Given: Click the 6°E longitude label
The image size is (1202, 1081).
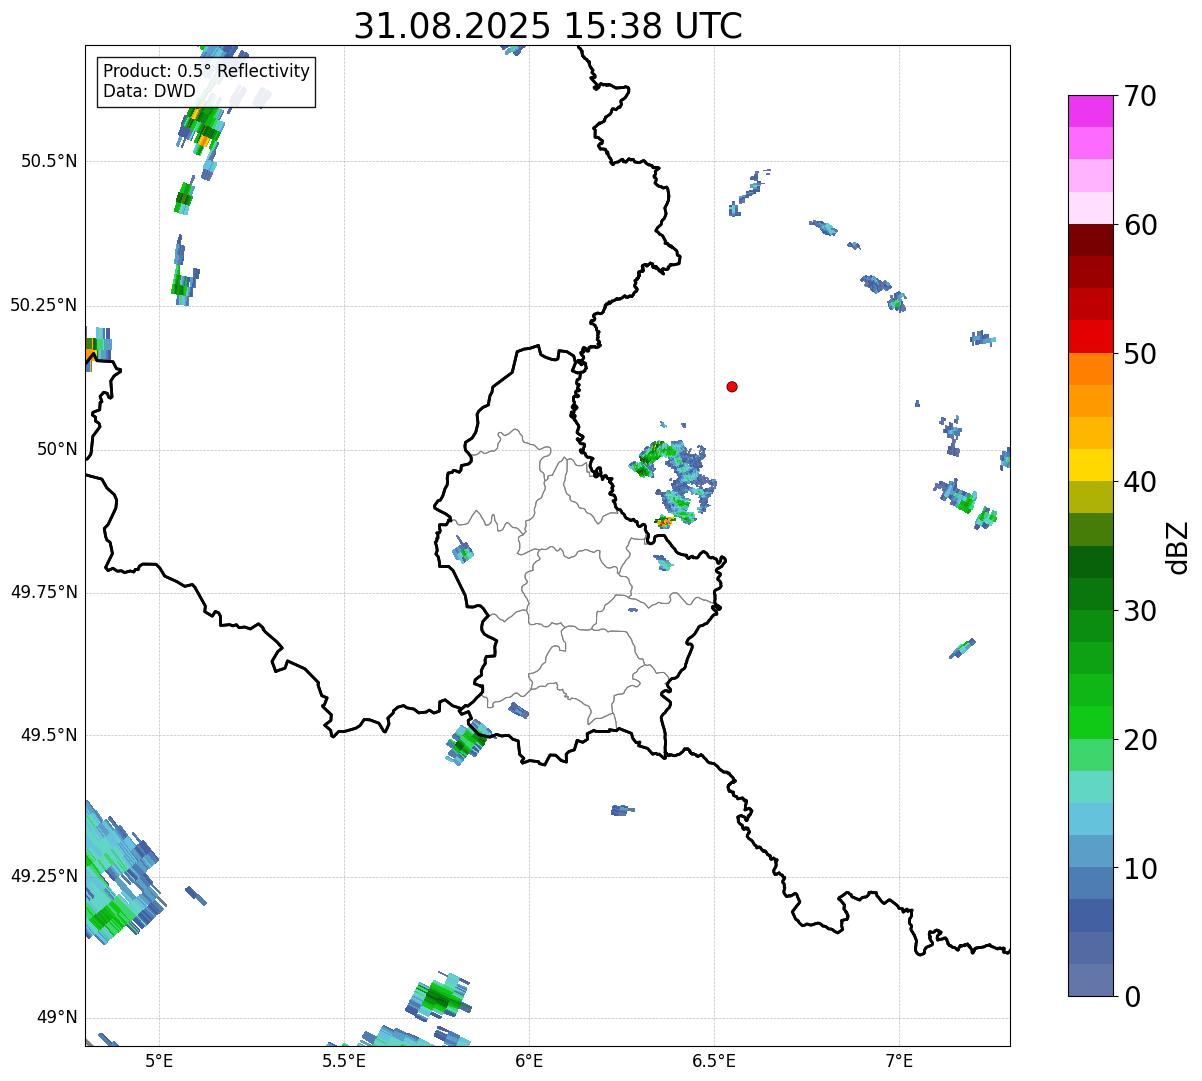Looking at the screenshot, I should coord(529,1061).
